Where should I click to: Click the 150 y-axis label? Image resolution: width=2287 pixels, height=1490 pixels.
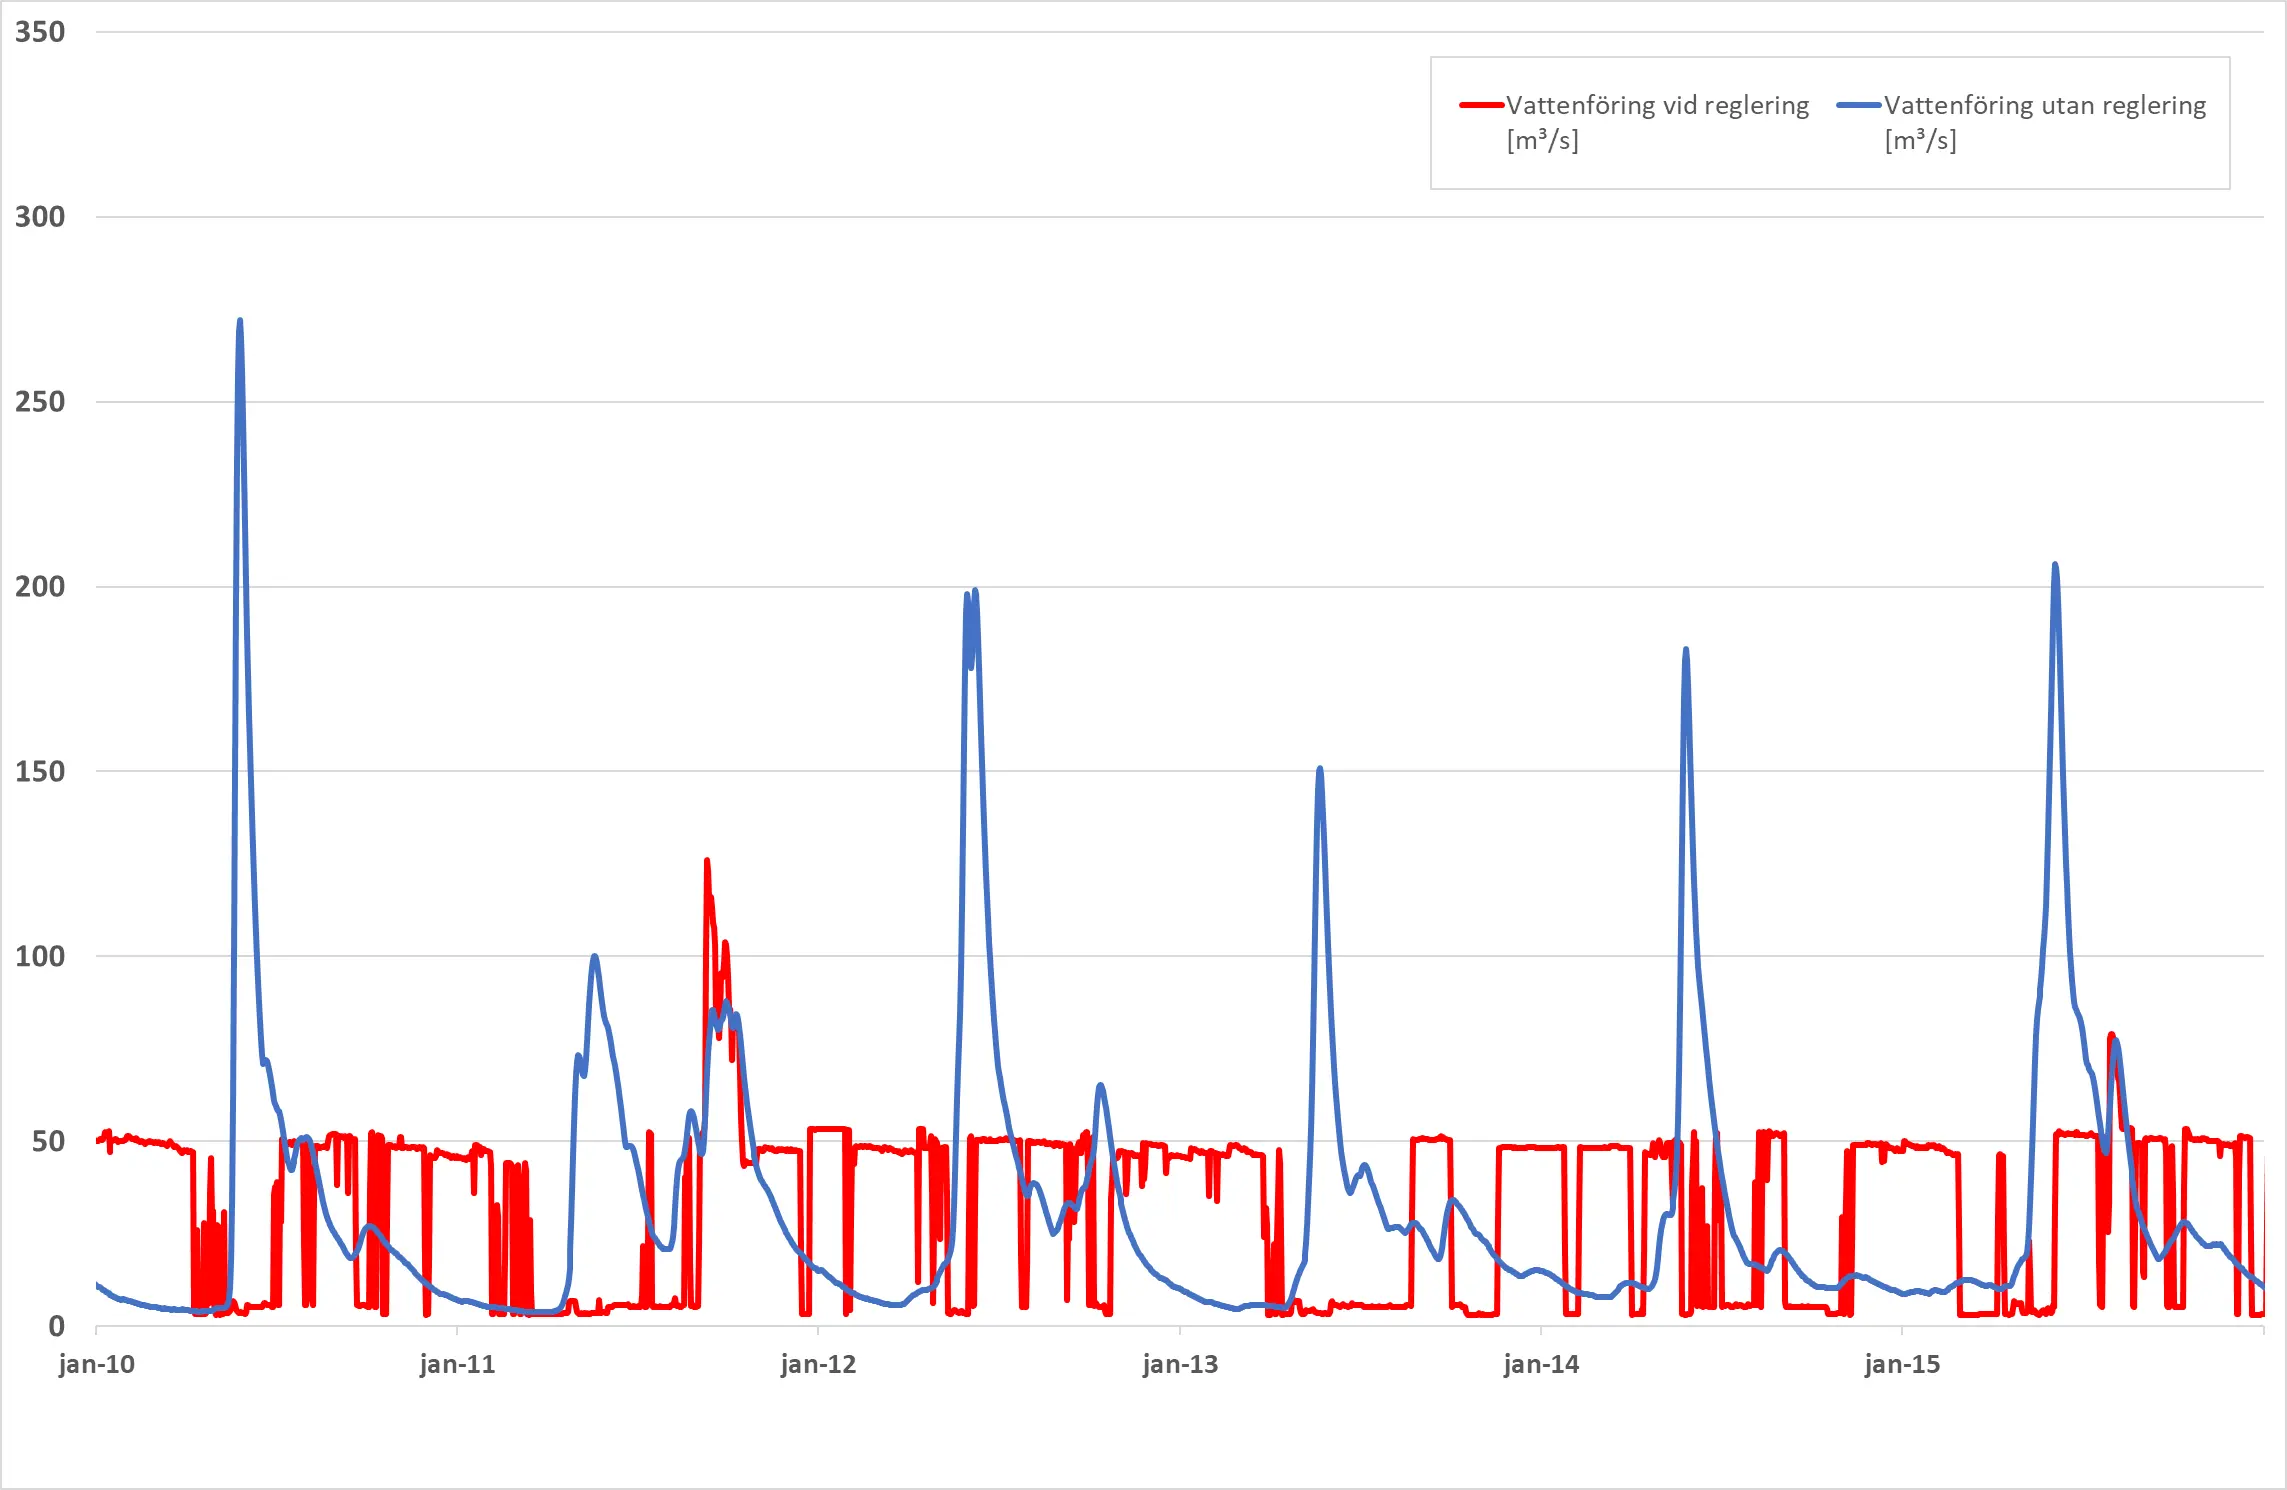(40, 772)
